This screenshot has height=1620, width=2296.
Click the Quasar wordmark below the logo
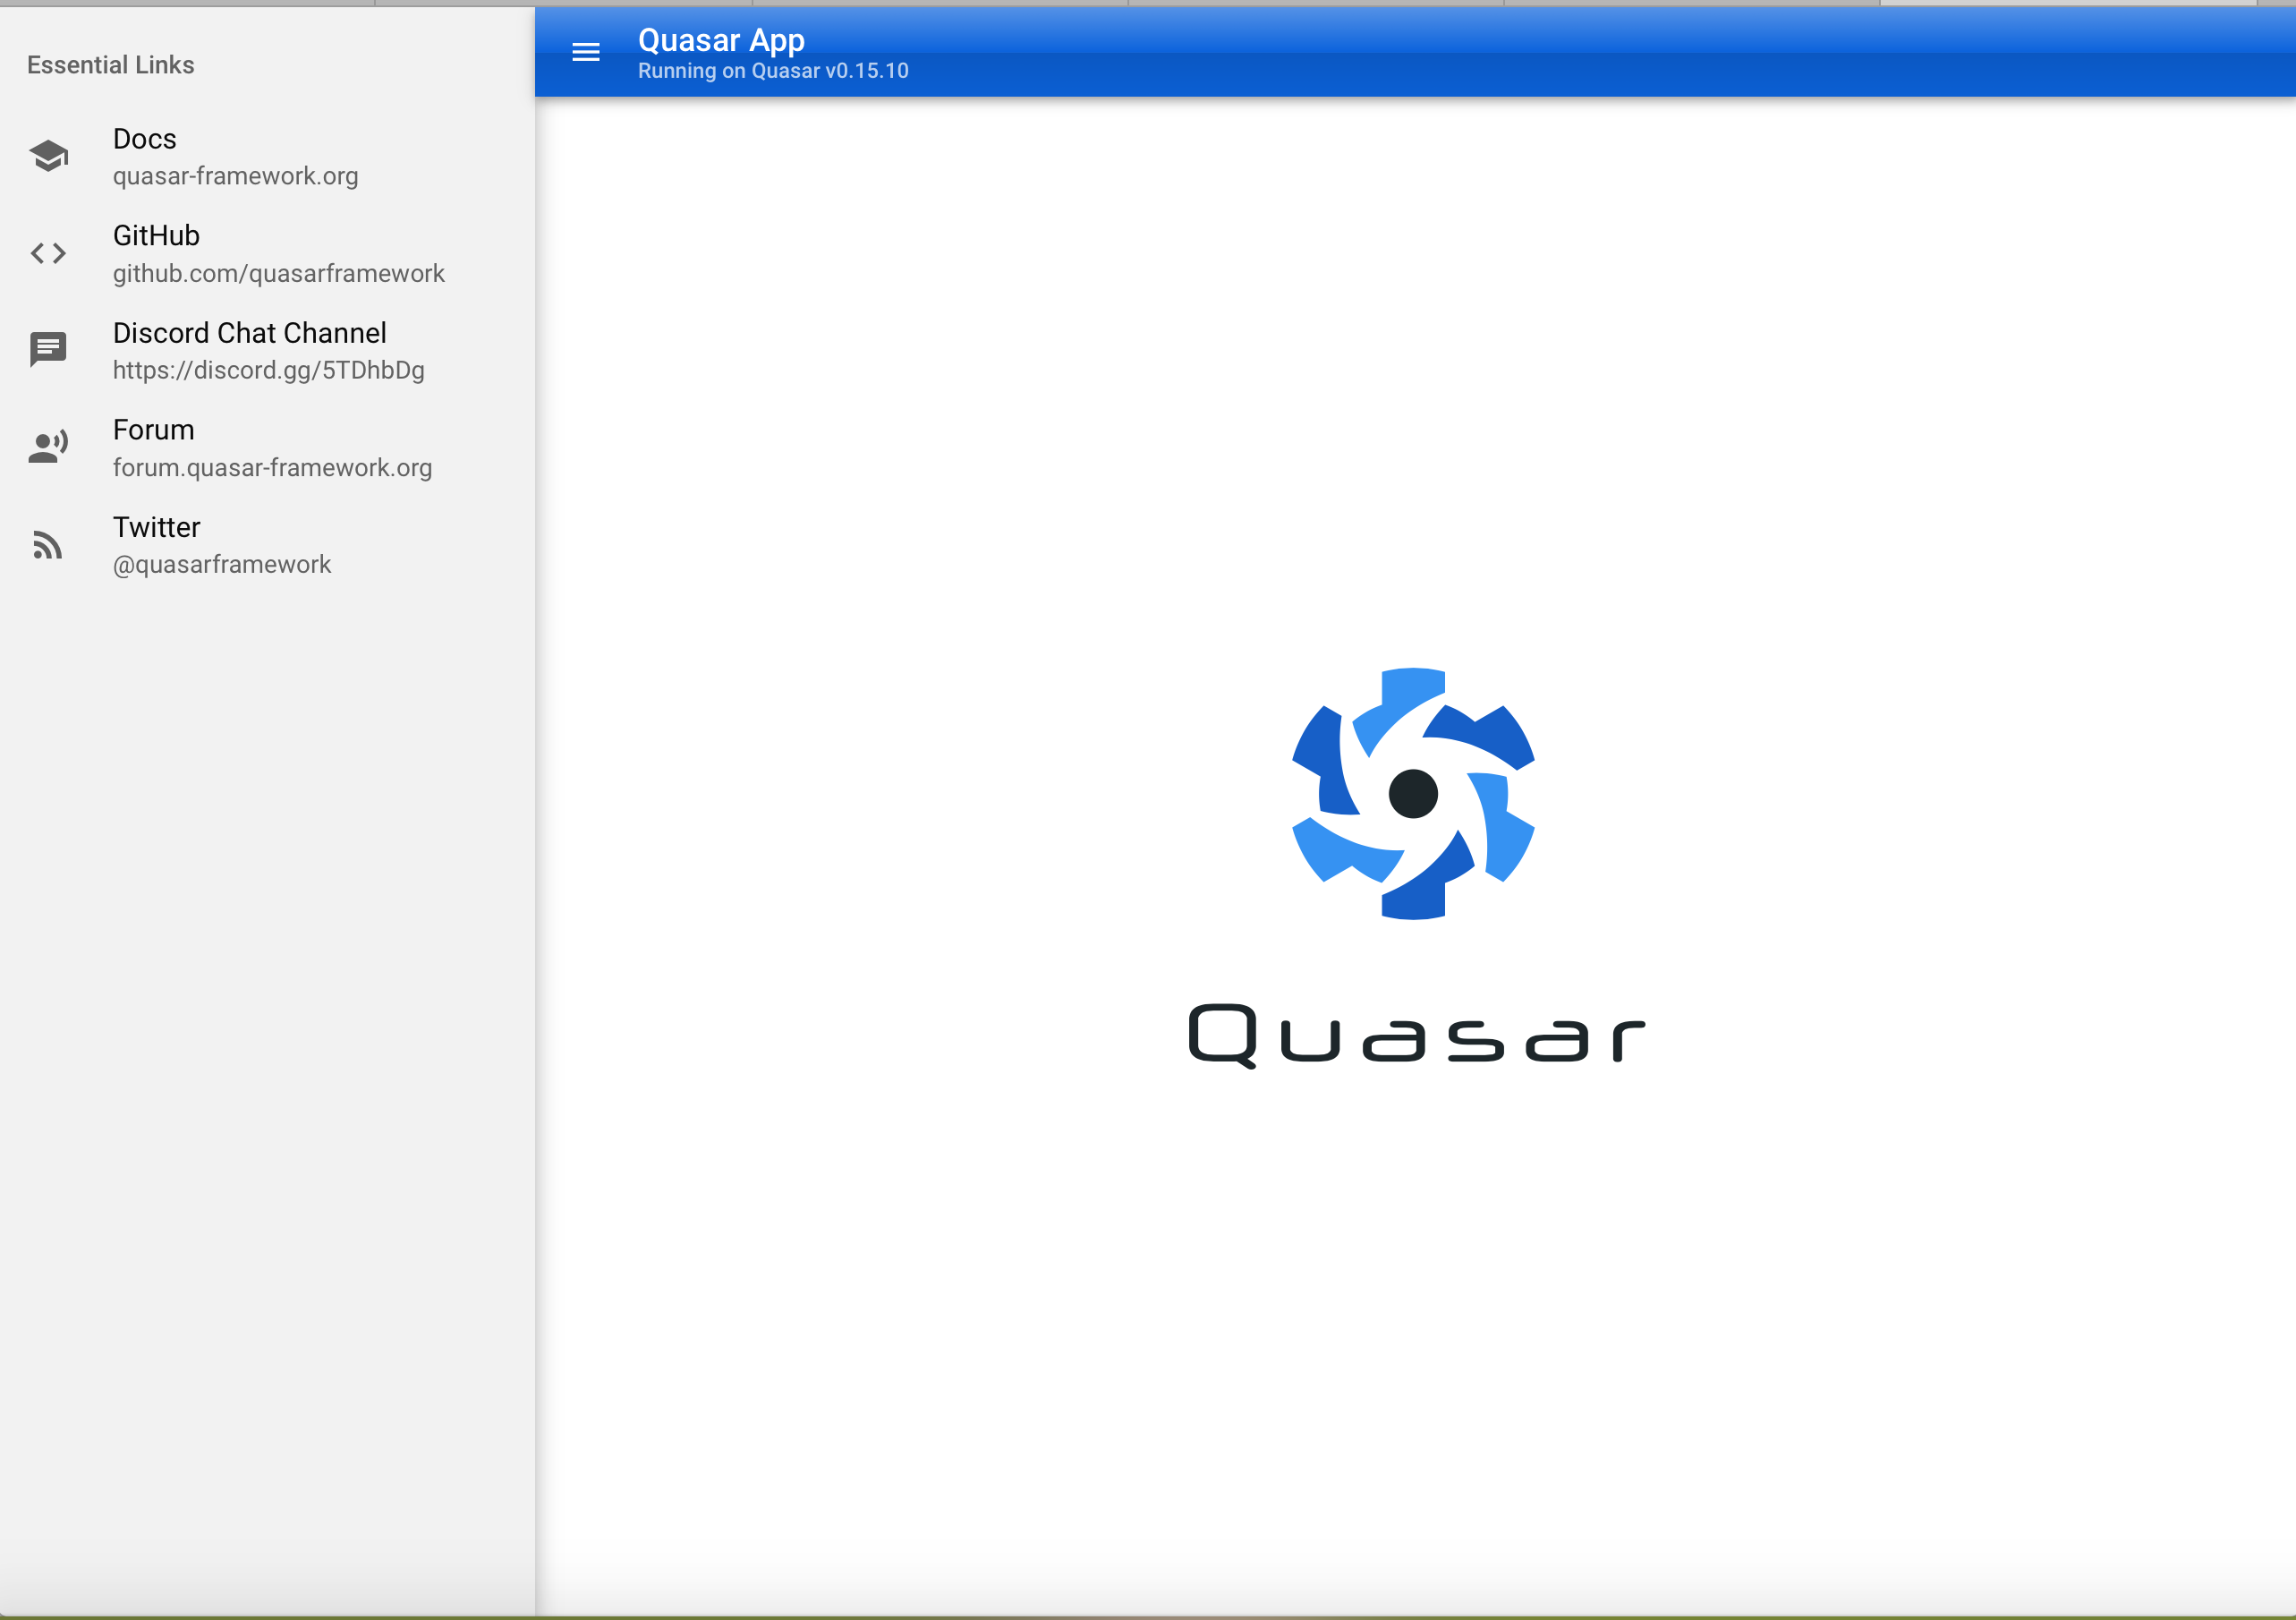pyautogui.click(x=1414, y=1035)
